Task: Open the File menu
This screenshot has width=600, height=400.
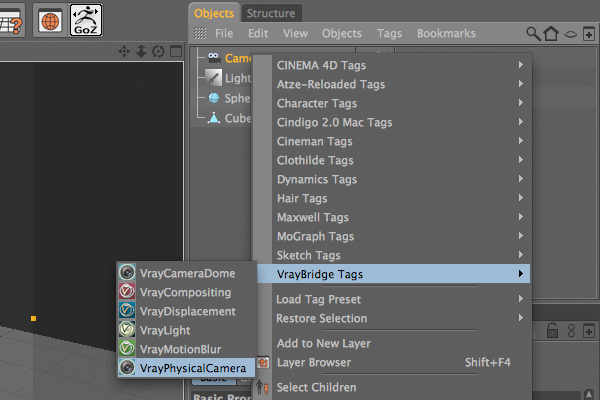Action: tap(224, 33)
